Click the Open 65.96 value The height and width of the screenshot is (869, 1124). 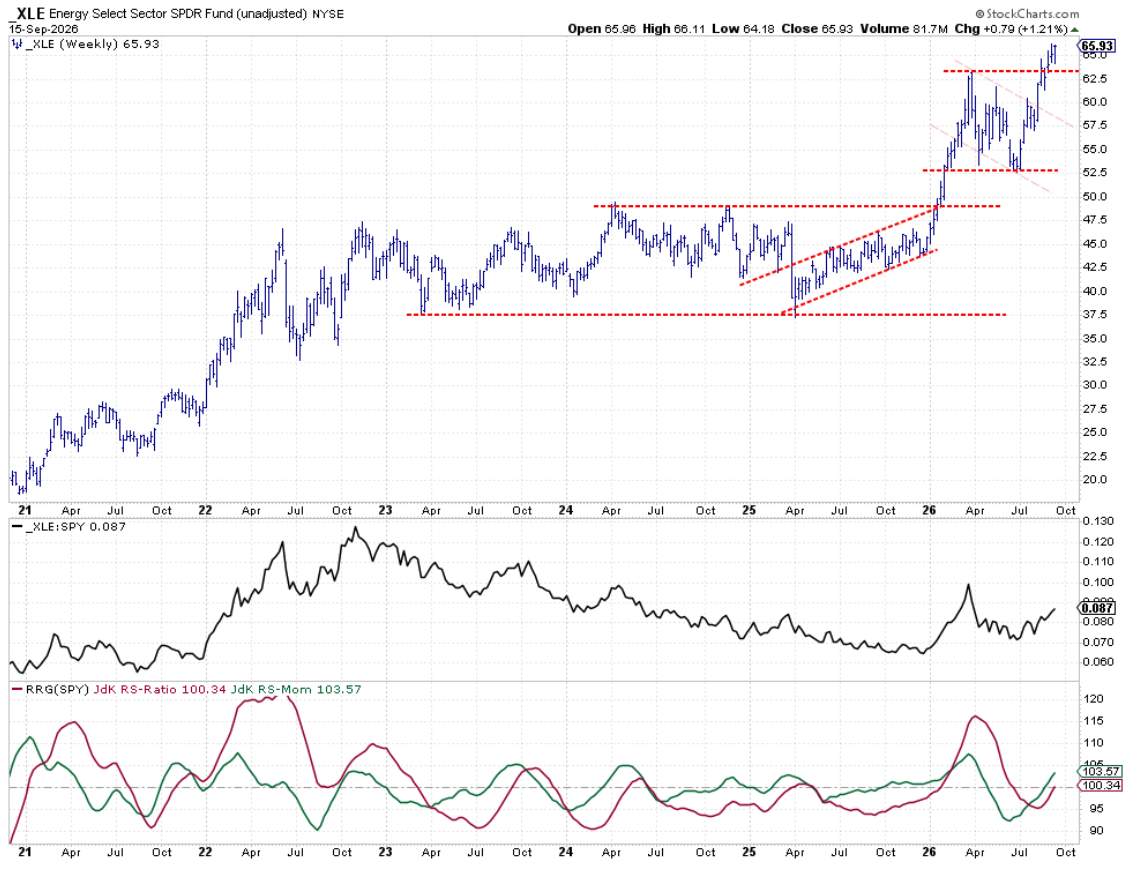(601, 29)
